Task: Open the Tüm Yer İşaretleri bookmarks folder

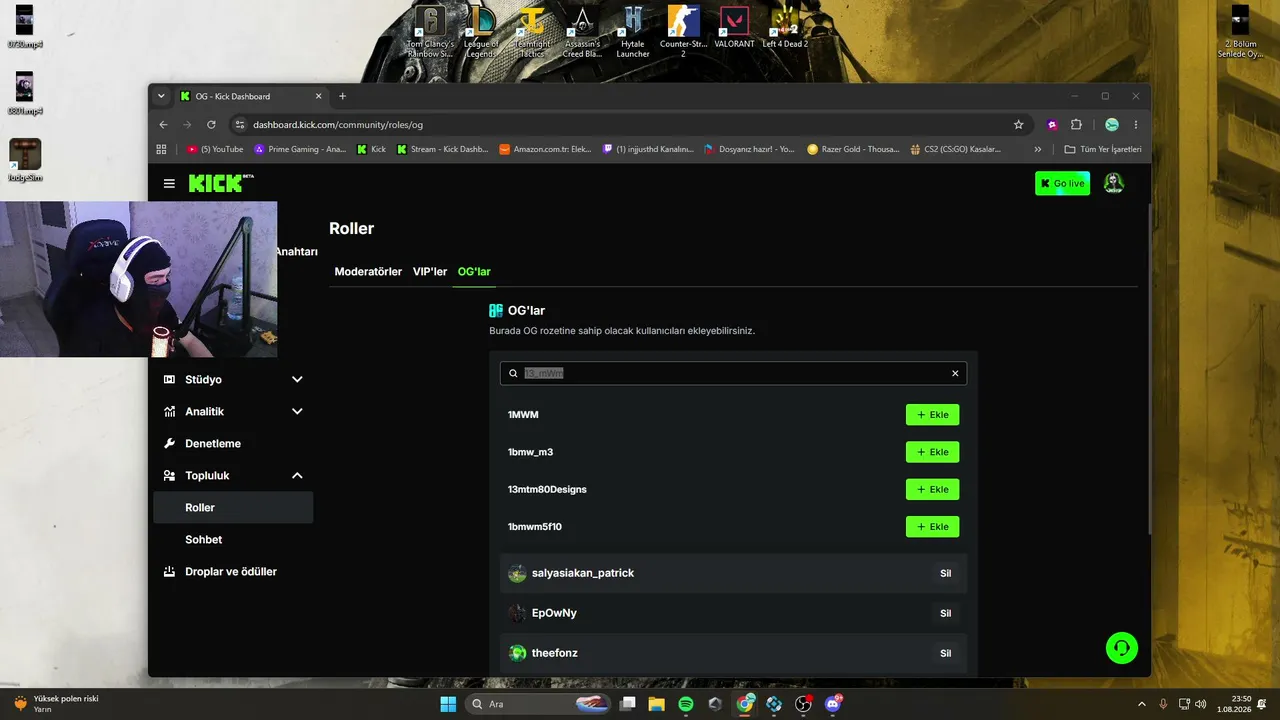Action: [1103, 149]
